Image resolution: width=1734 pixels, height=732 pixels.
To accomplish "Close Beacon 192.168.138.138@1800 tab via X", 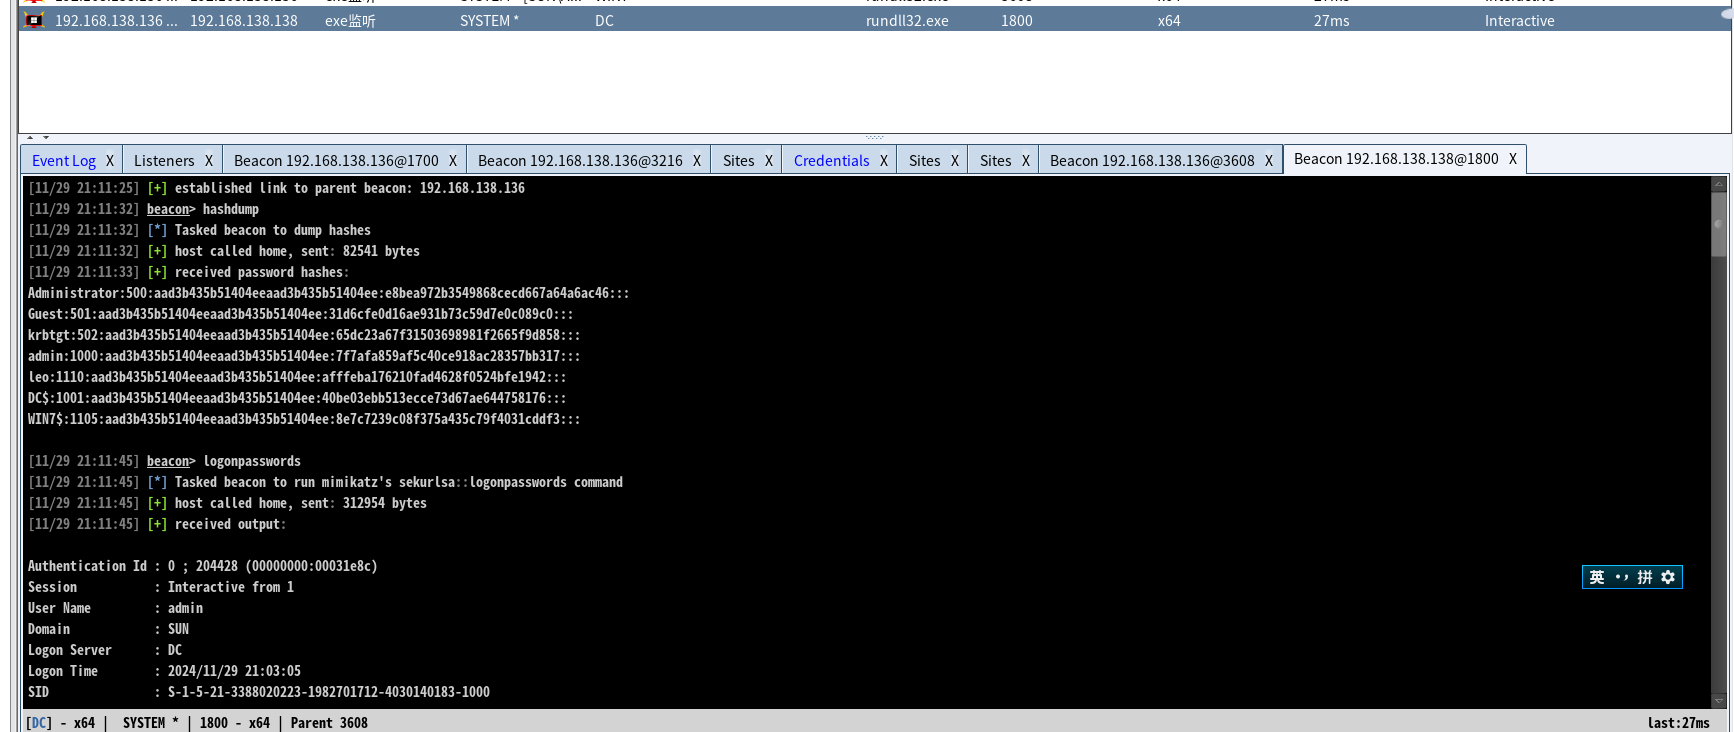I will (1513, 159).
